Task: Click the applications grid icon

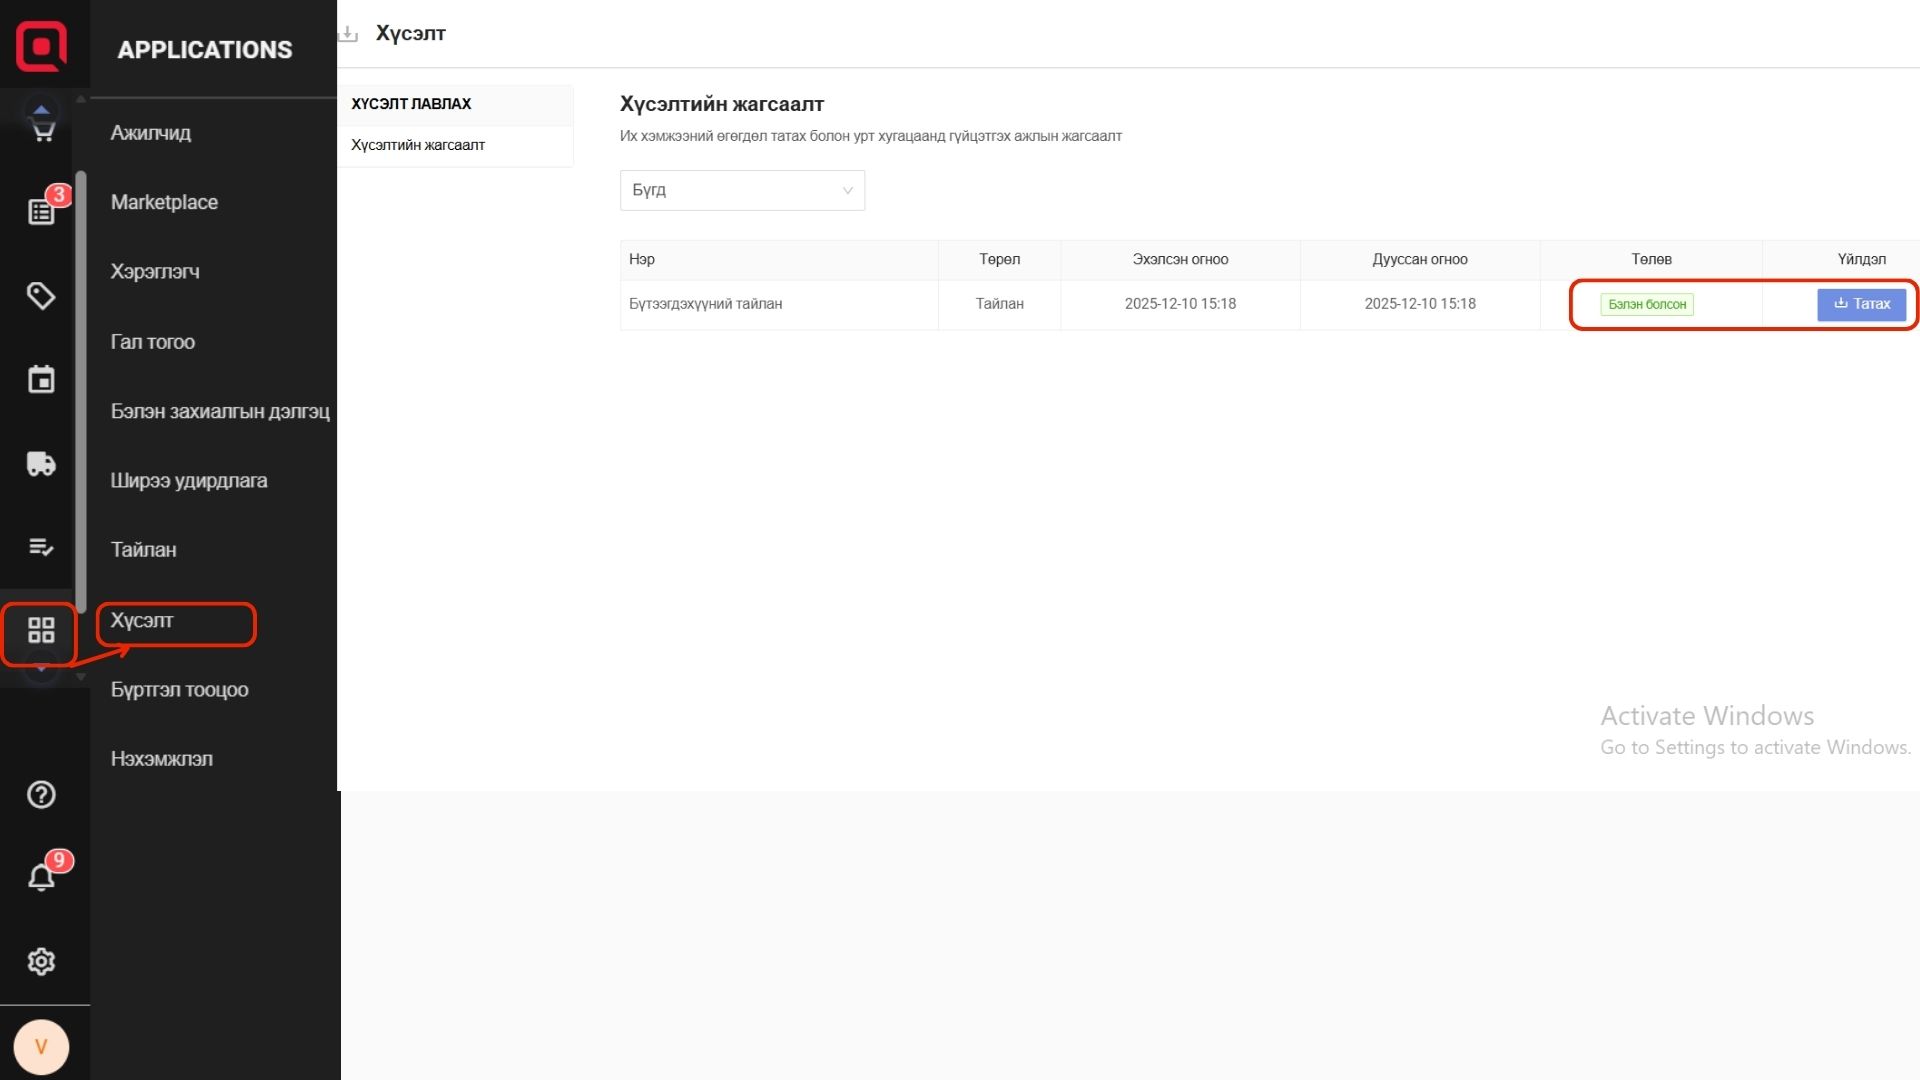Action: pyautogui.click(x=41, y=630)
